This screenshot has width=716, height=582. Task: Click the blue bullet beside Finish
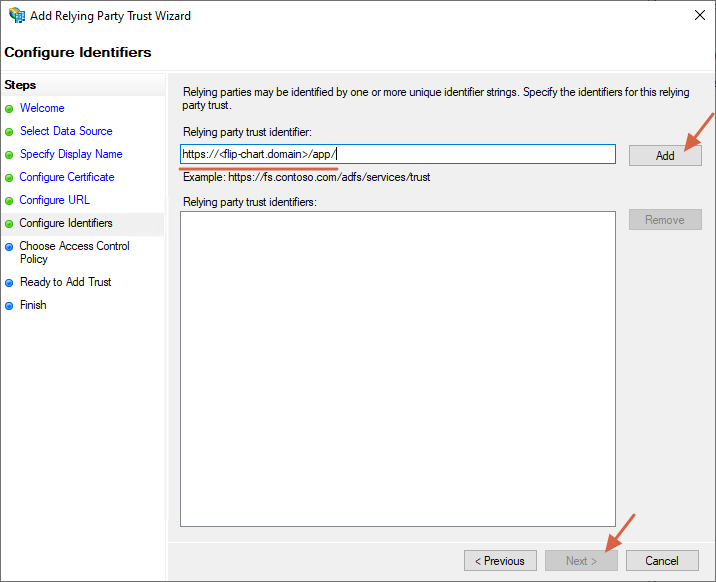(9, 306)
